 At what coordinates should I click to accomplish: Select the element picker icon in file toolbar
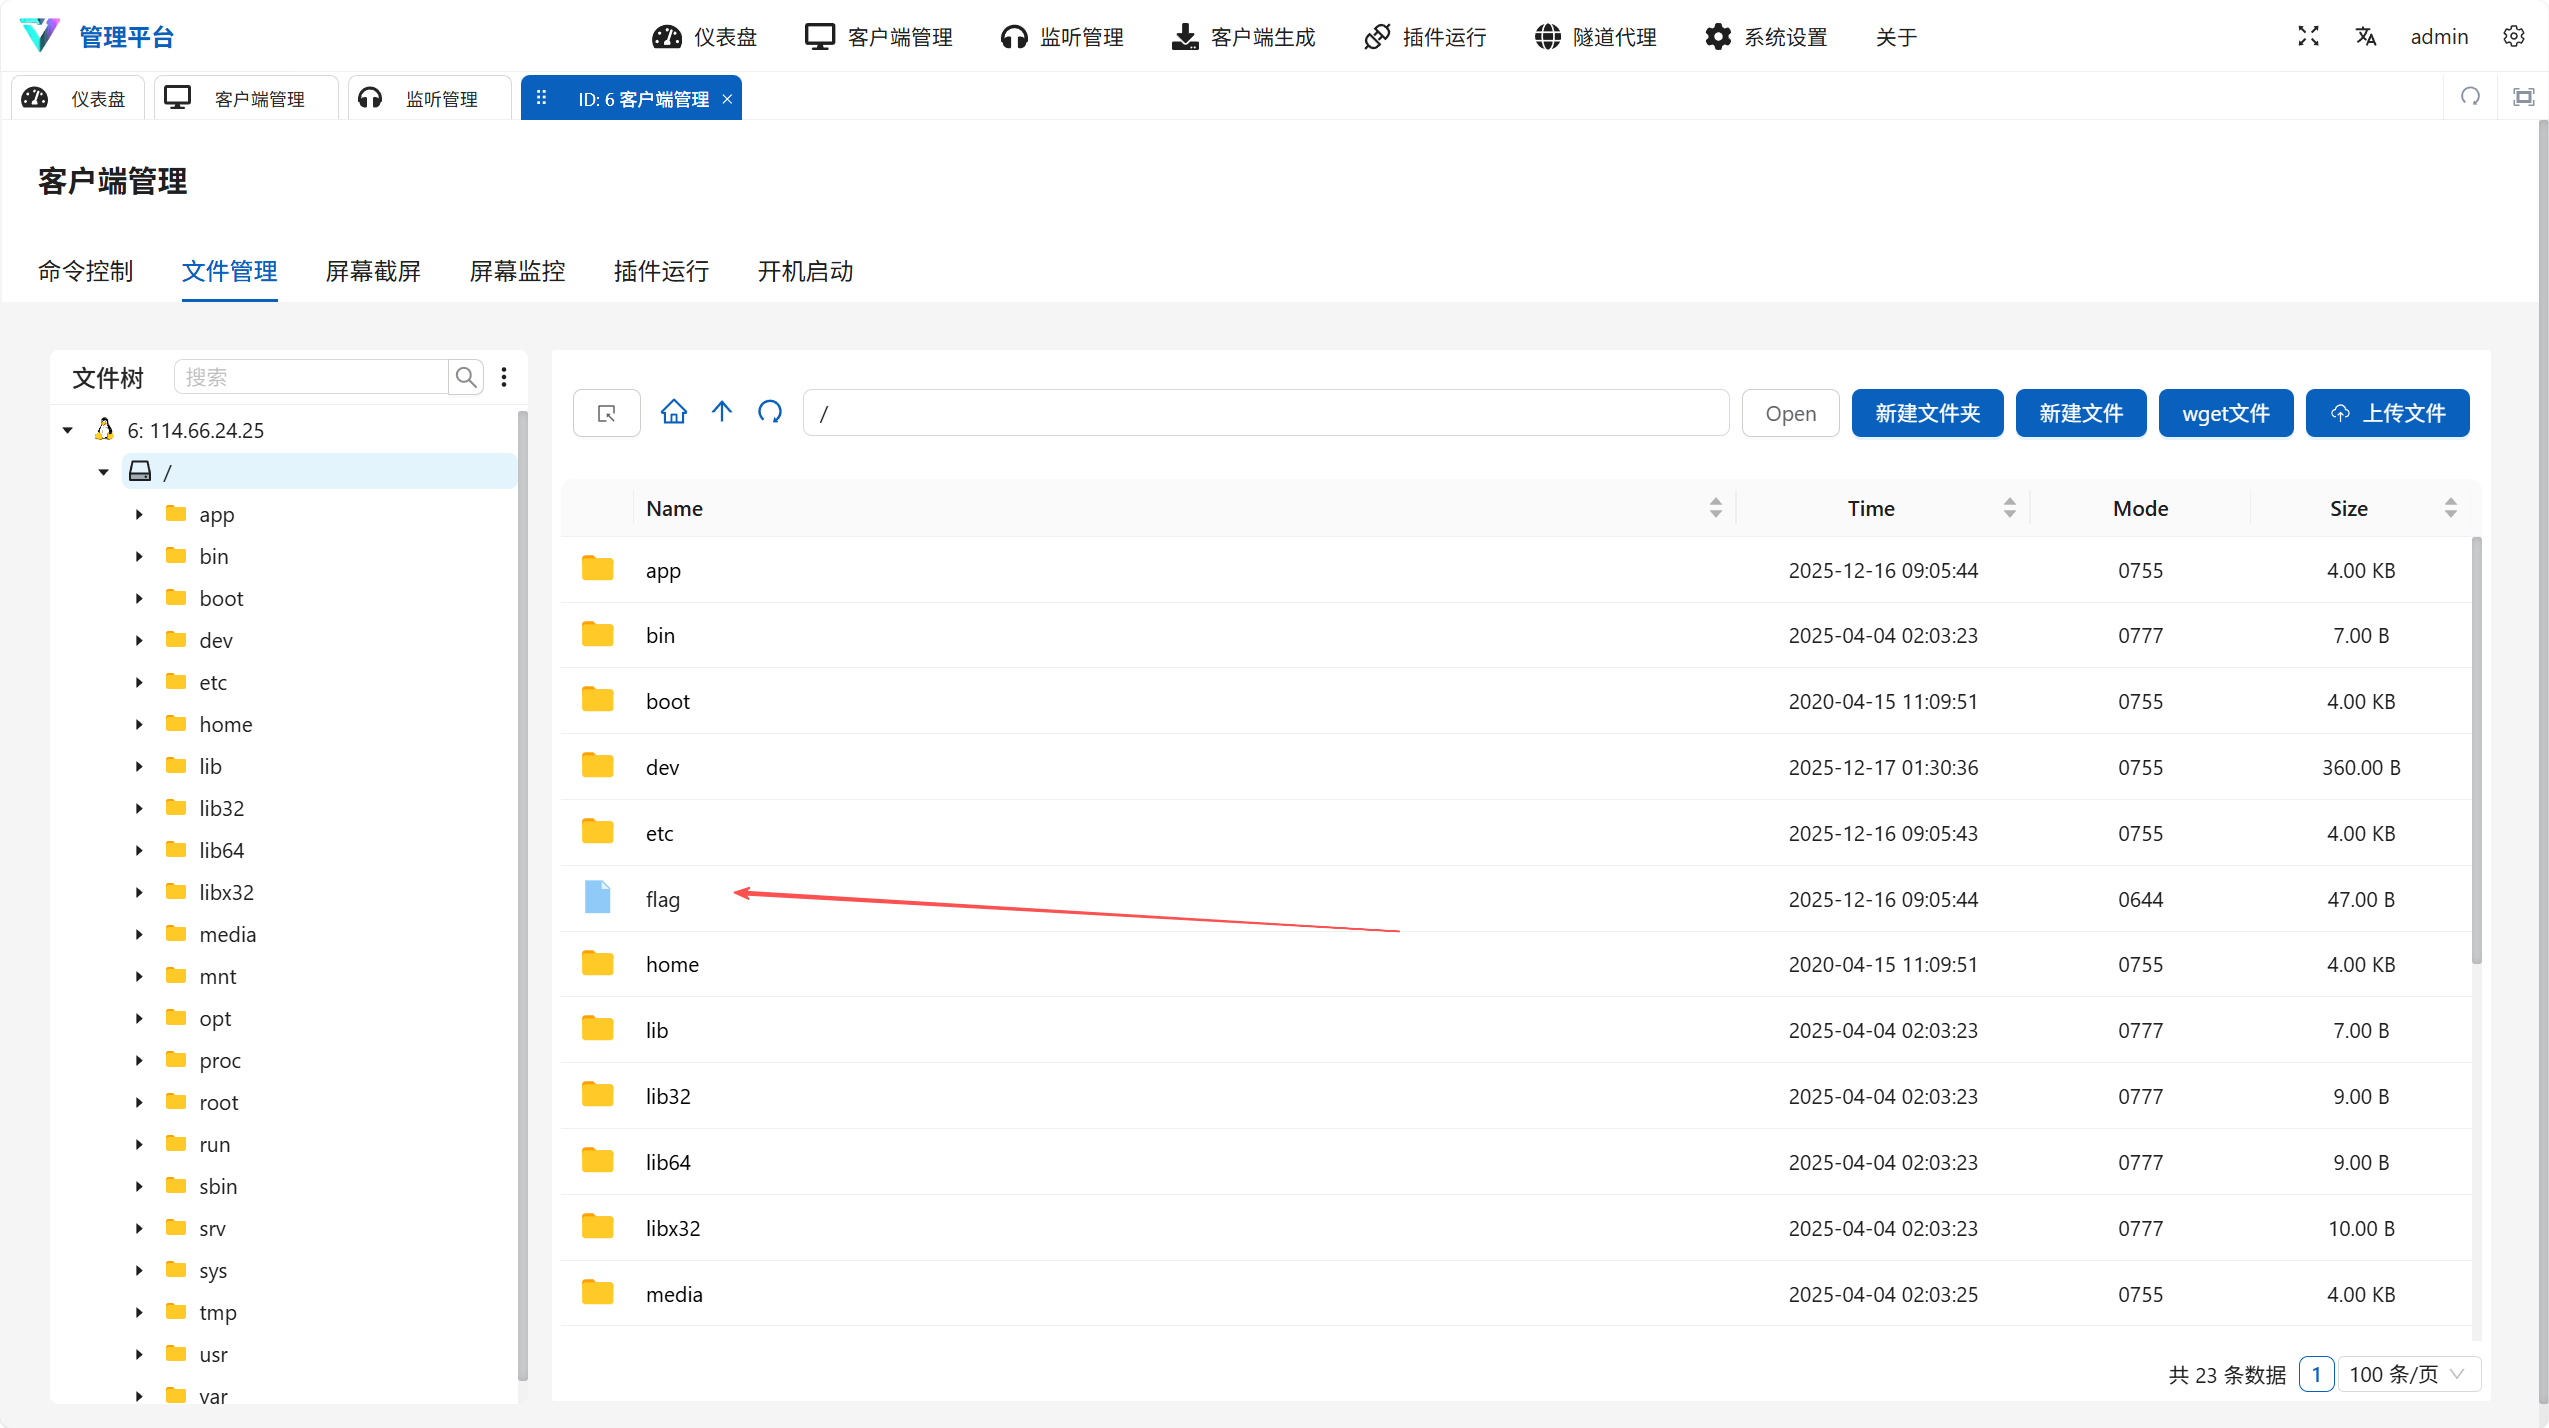[605, 412]
